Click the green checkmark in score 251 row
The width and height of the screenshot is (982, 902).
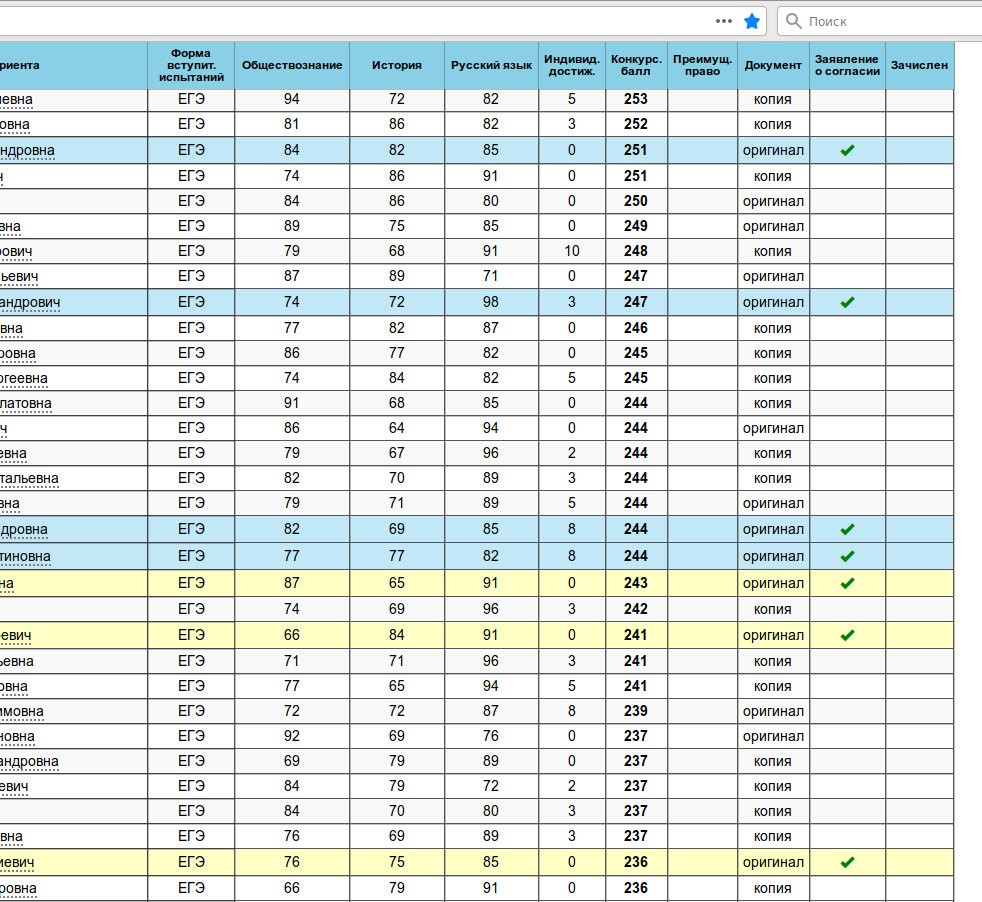click(x=847, y=150)
